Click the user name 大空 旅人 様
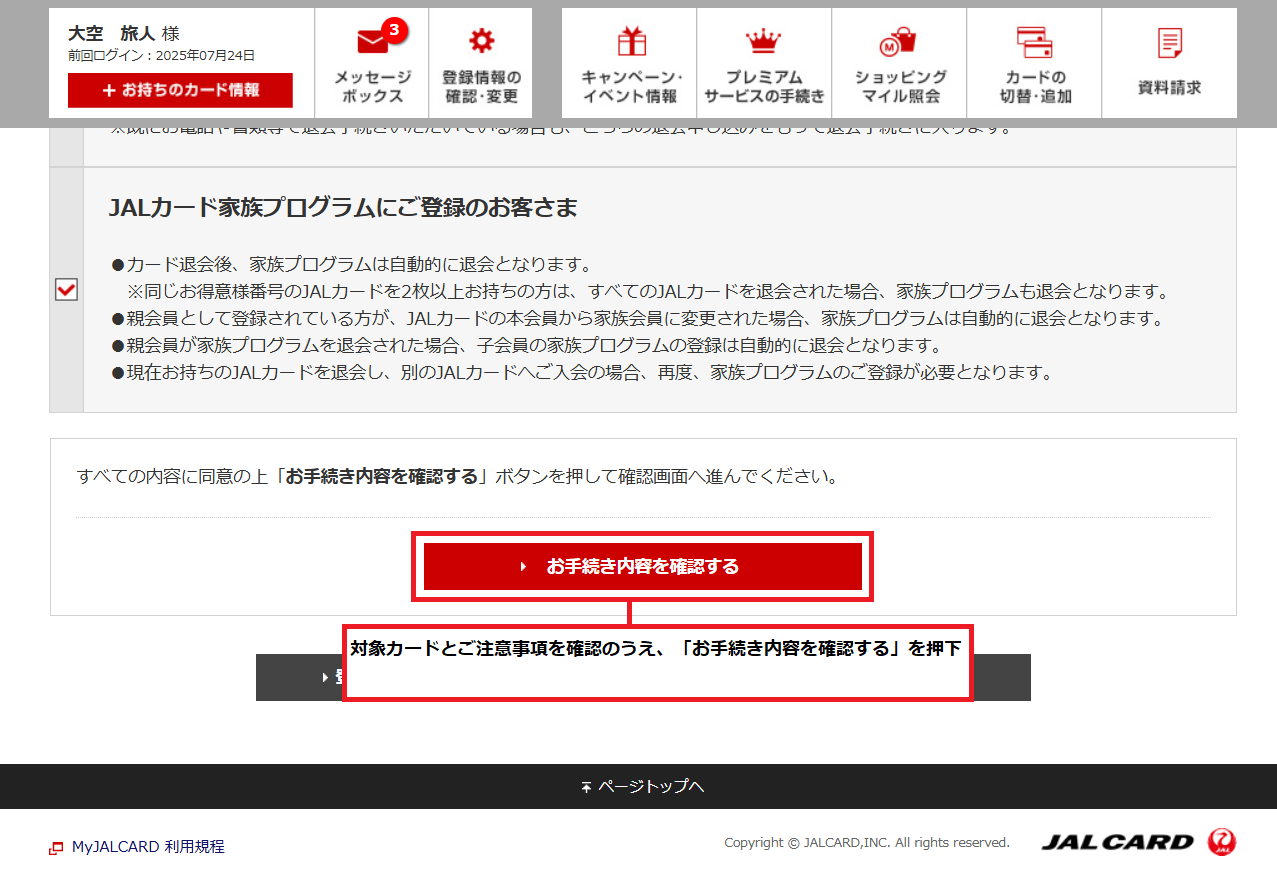 click(x=124, y=34)
